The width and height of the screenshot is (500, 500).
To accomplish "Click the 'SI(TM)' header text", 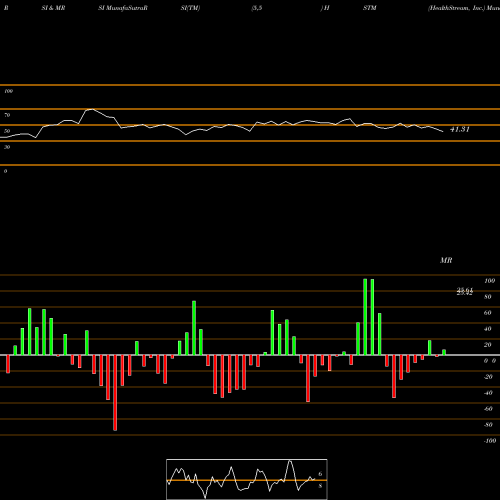I will (190, 8).
